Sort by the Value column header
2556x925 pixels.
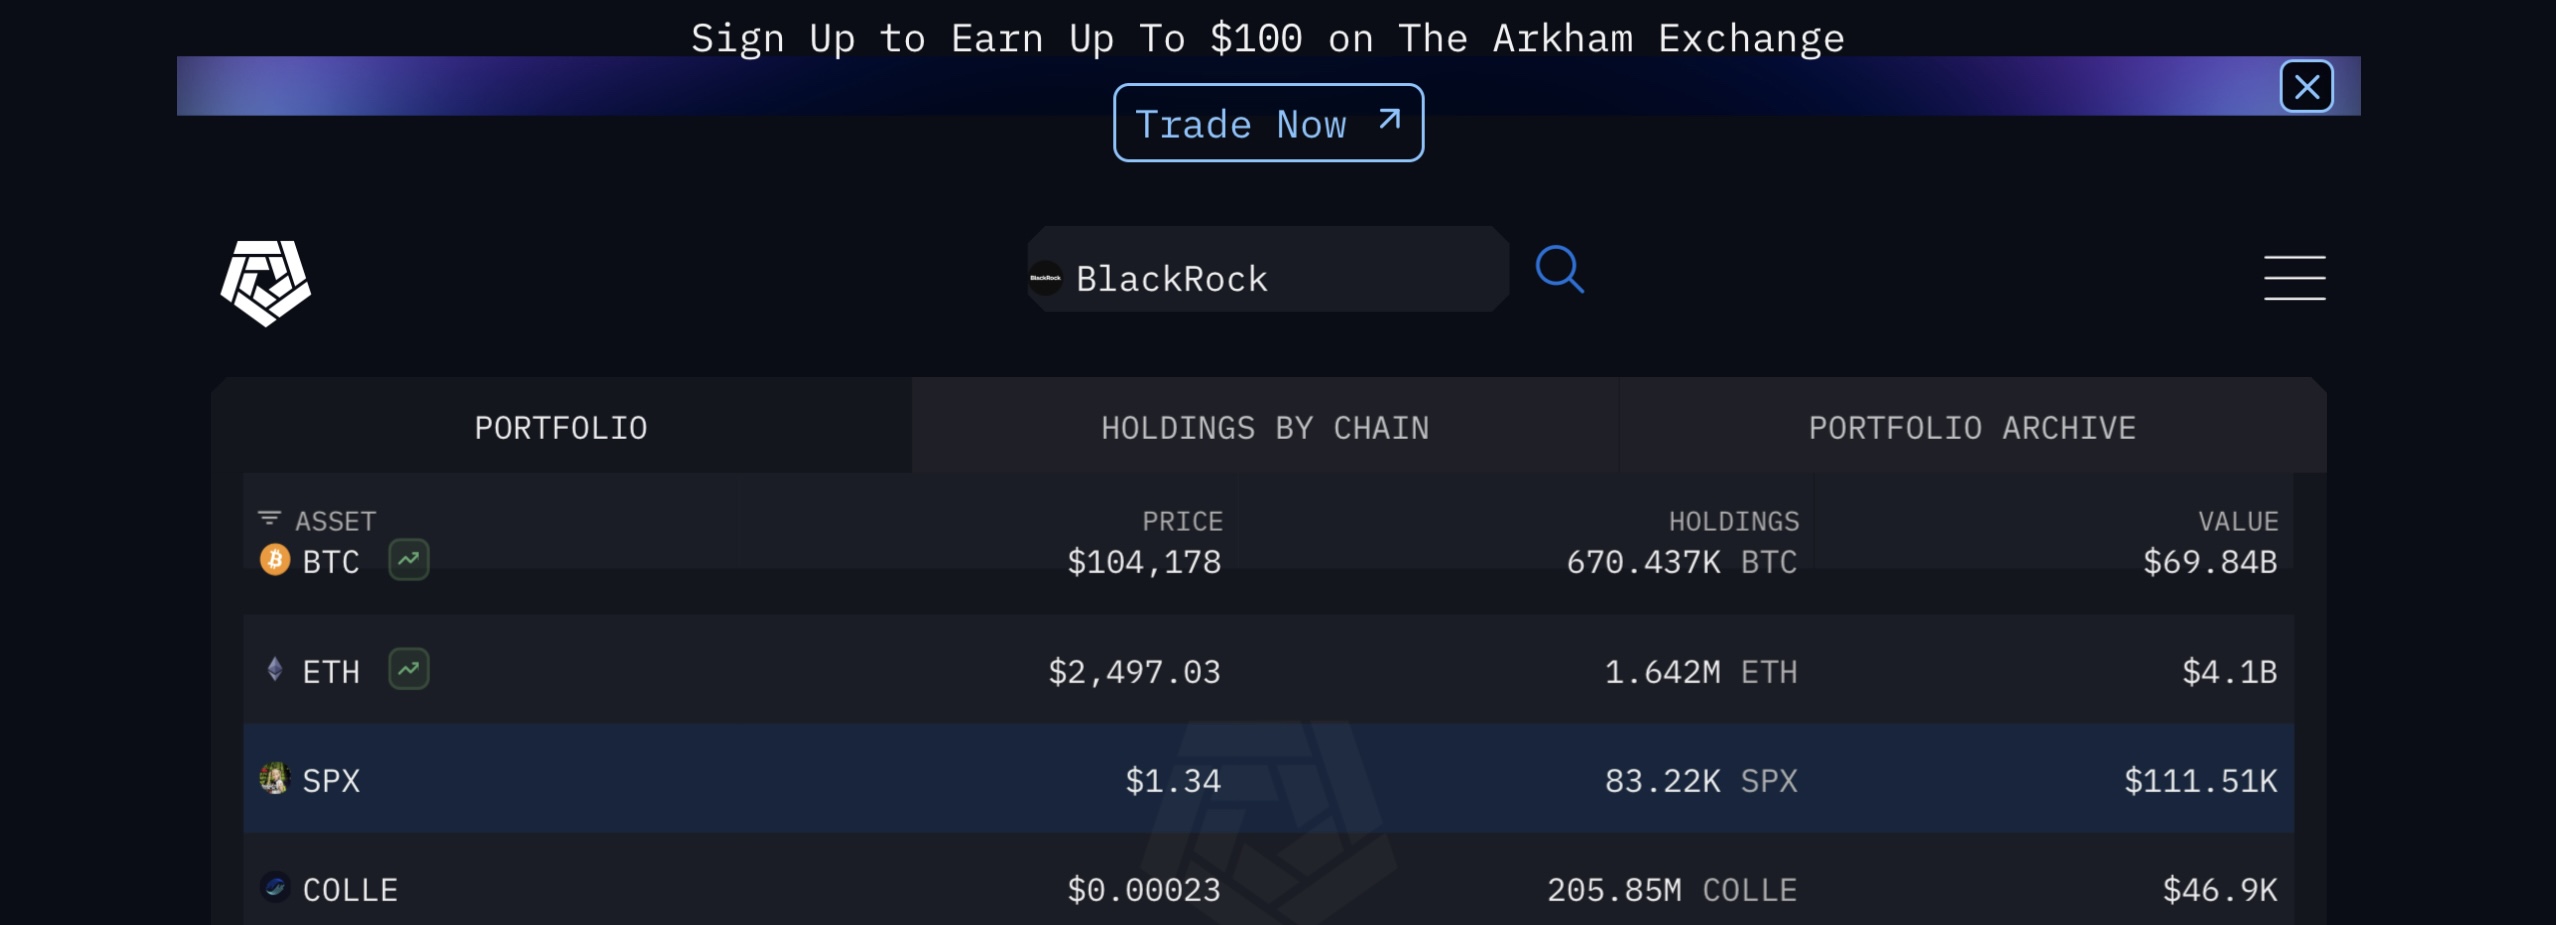click(2237, 521)
